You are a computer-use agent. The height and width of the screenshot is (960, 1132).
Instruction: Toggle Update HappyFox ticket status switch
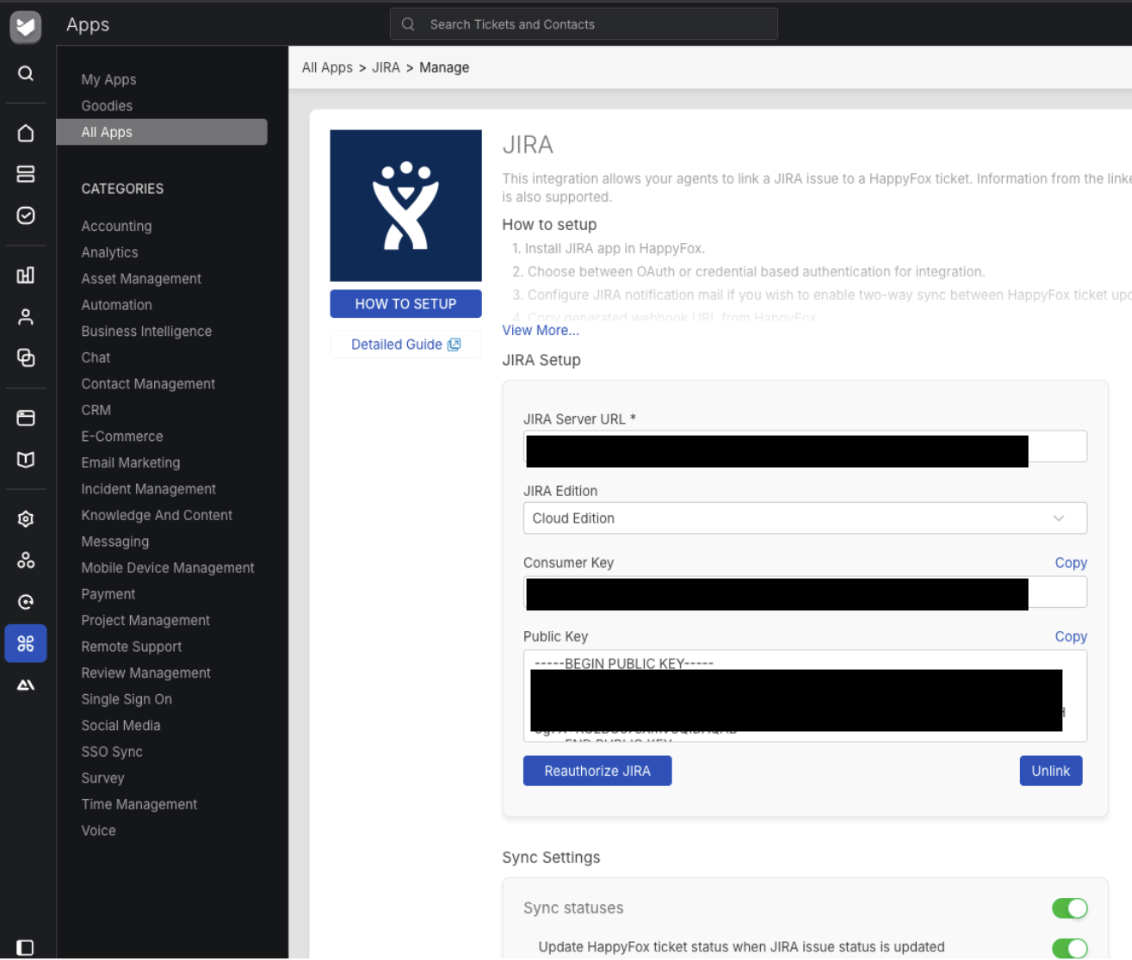(x=1069, y=947)
